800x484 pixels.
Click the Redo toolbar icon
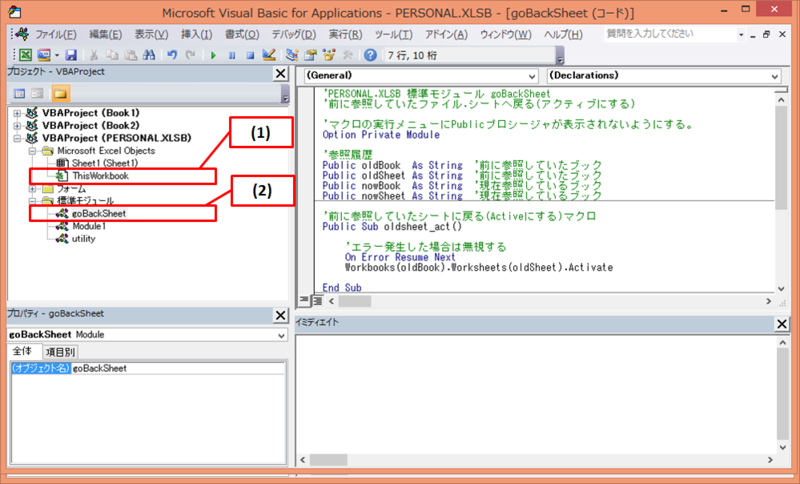190,55
